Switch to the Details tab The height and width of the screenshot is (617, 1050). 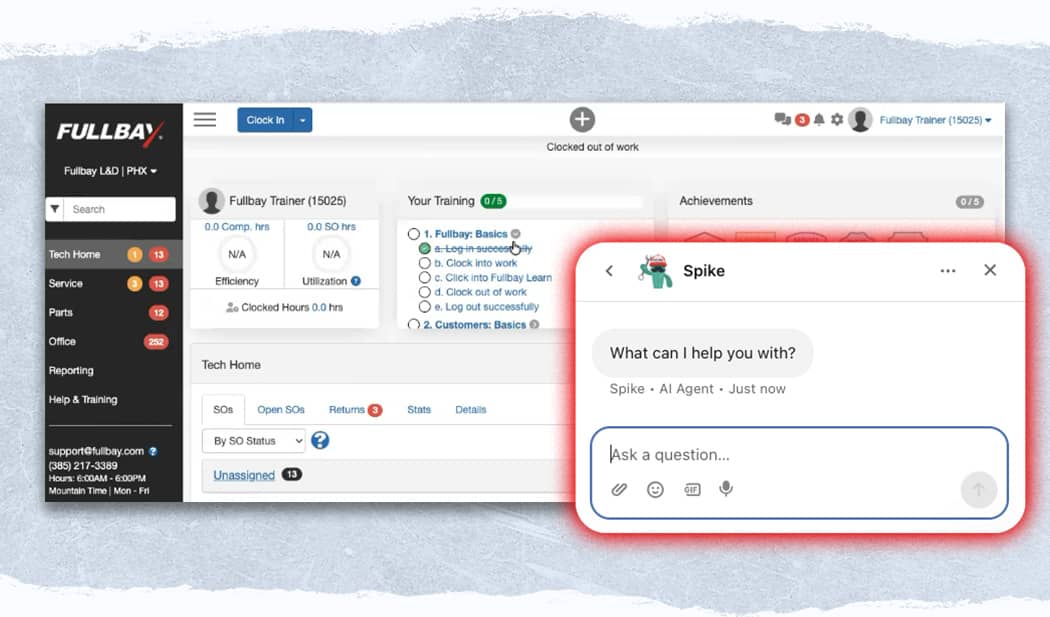pyautogui.click(x=471, y=409)
